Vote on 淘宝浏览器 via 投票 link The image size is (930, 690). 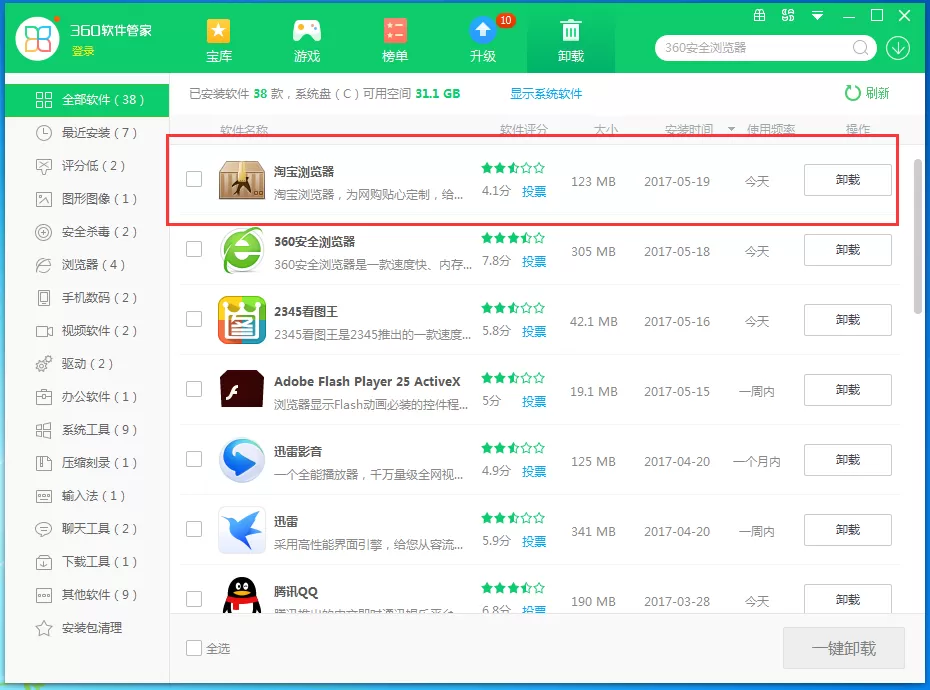[x=534, y=191]
